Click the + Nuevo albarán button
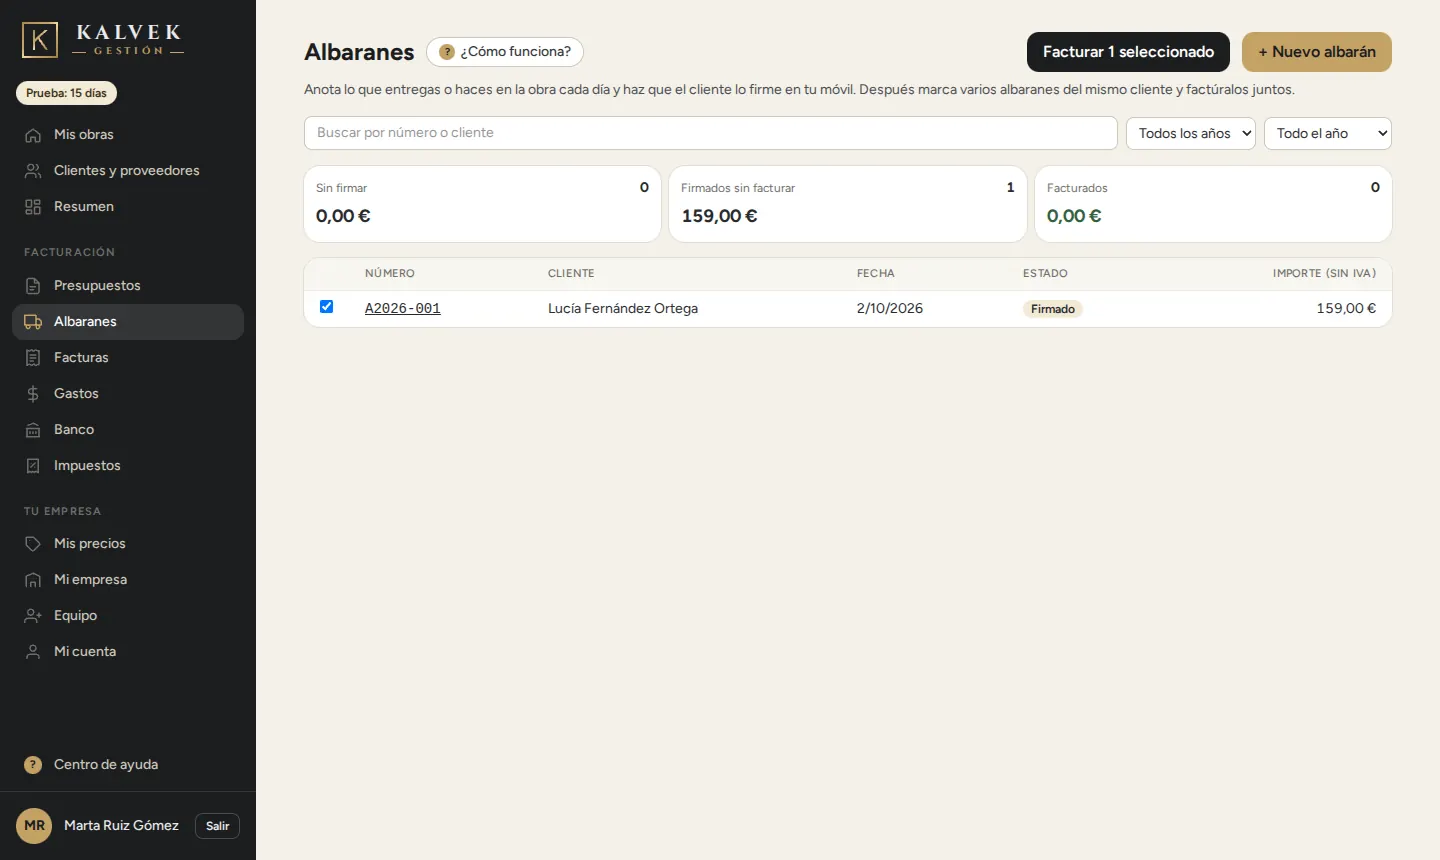Viewport: 1440px width, 860px height. (1317, 52)
